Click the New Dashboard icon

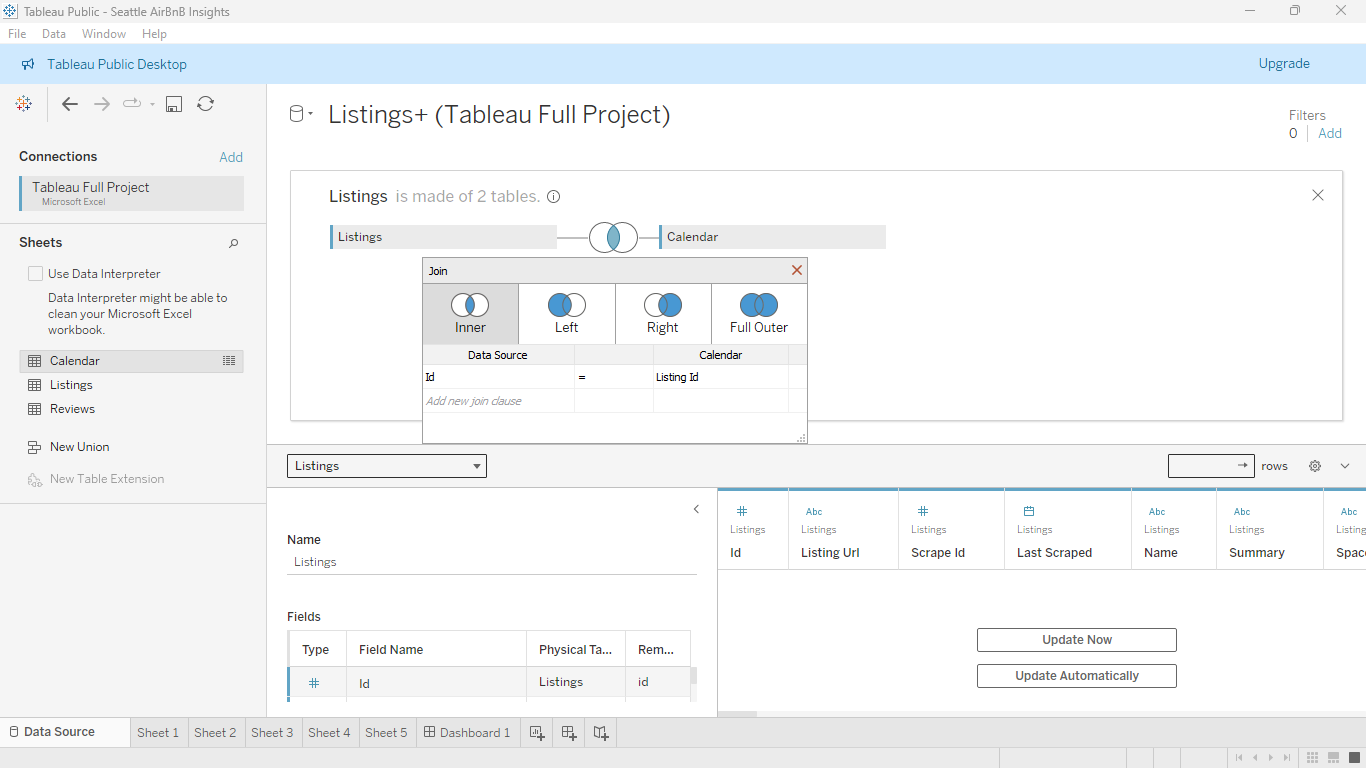click(569, 733)
